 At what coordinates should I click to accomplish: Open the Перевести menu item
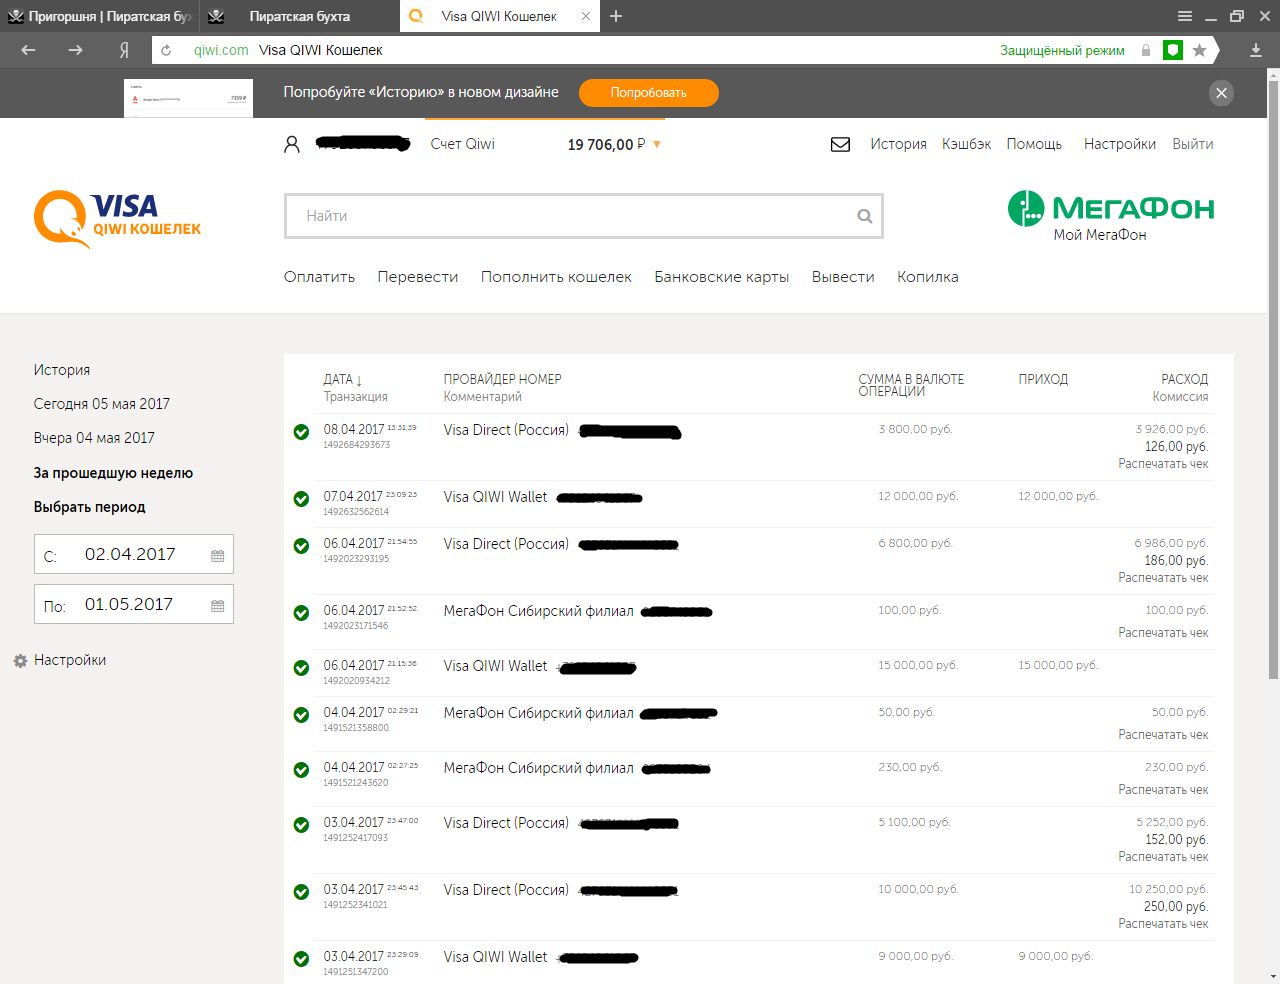(x=418, y=277)
